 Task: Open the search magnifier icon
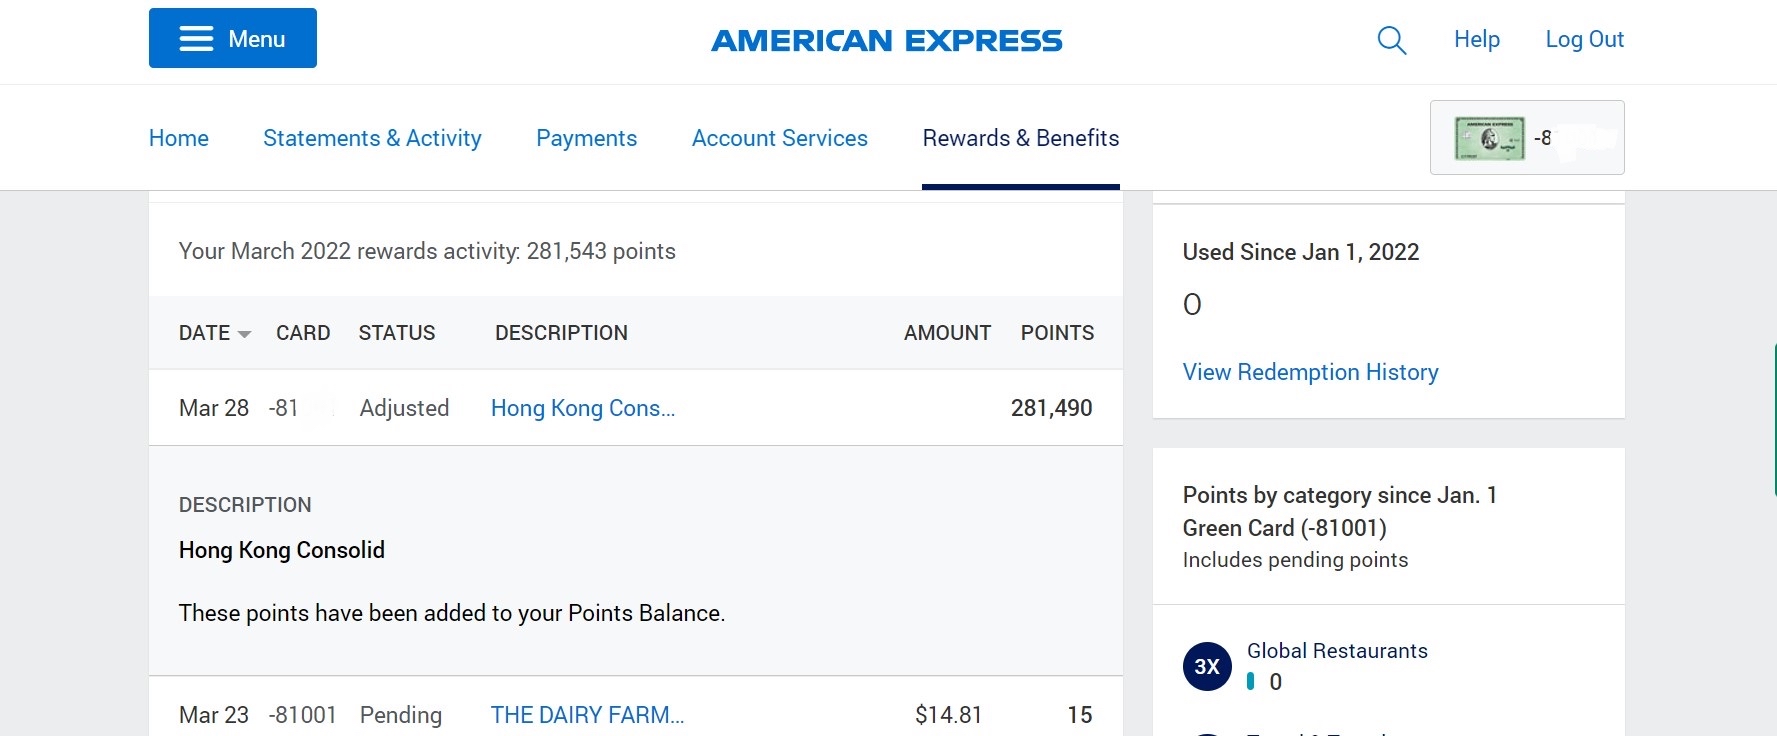click(x=1391, y=40)
